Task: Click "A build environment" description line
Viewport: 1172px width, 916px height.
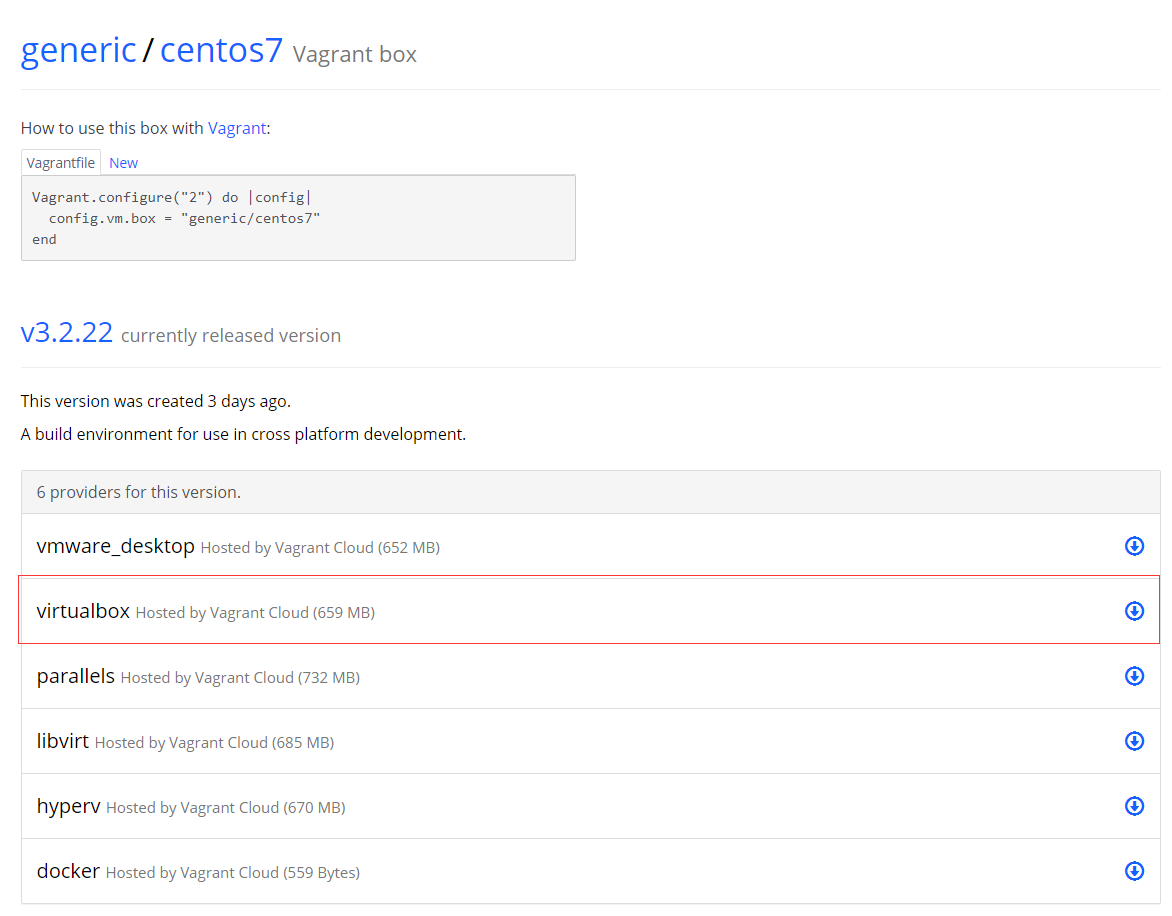Action: coord(243,434)
